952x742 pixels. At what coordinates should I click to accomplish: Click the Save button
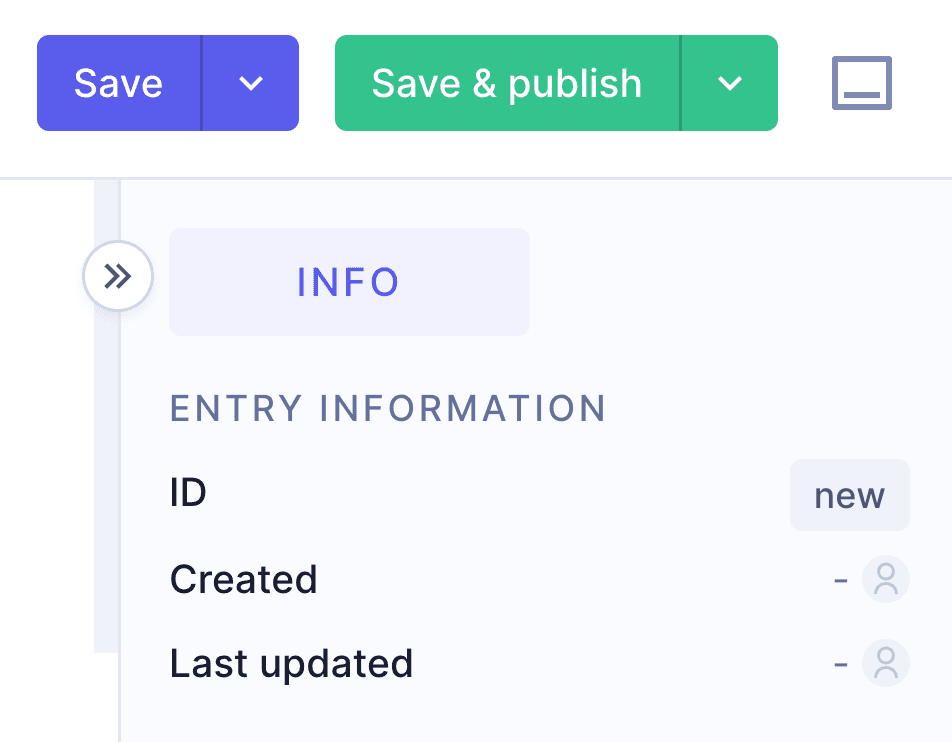117,83
